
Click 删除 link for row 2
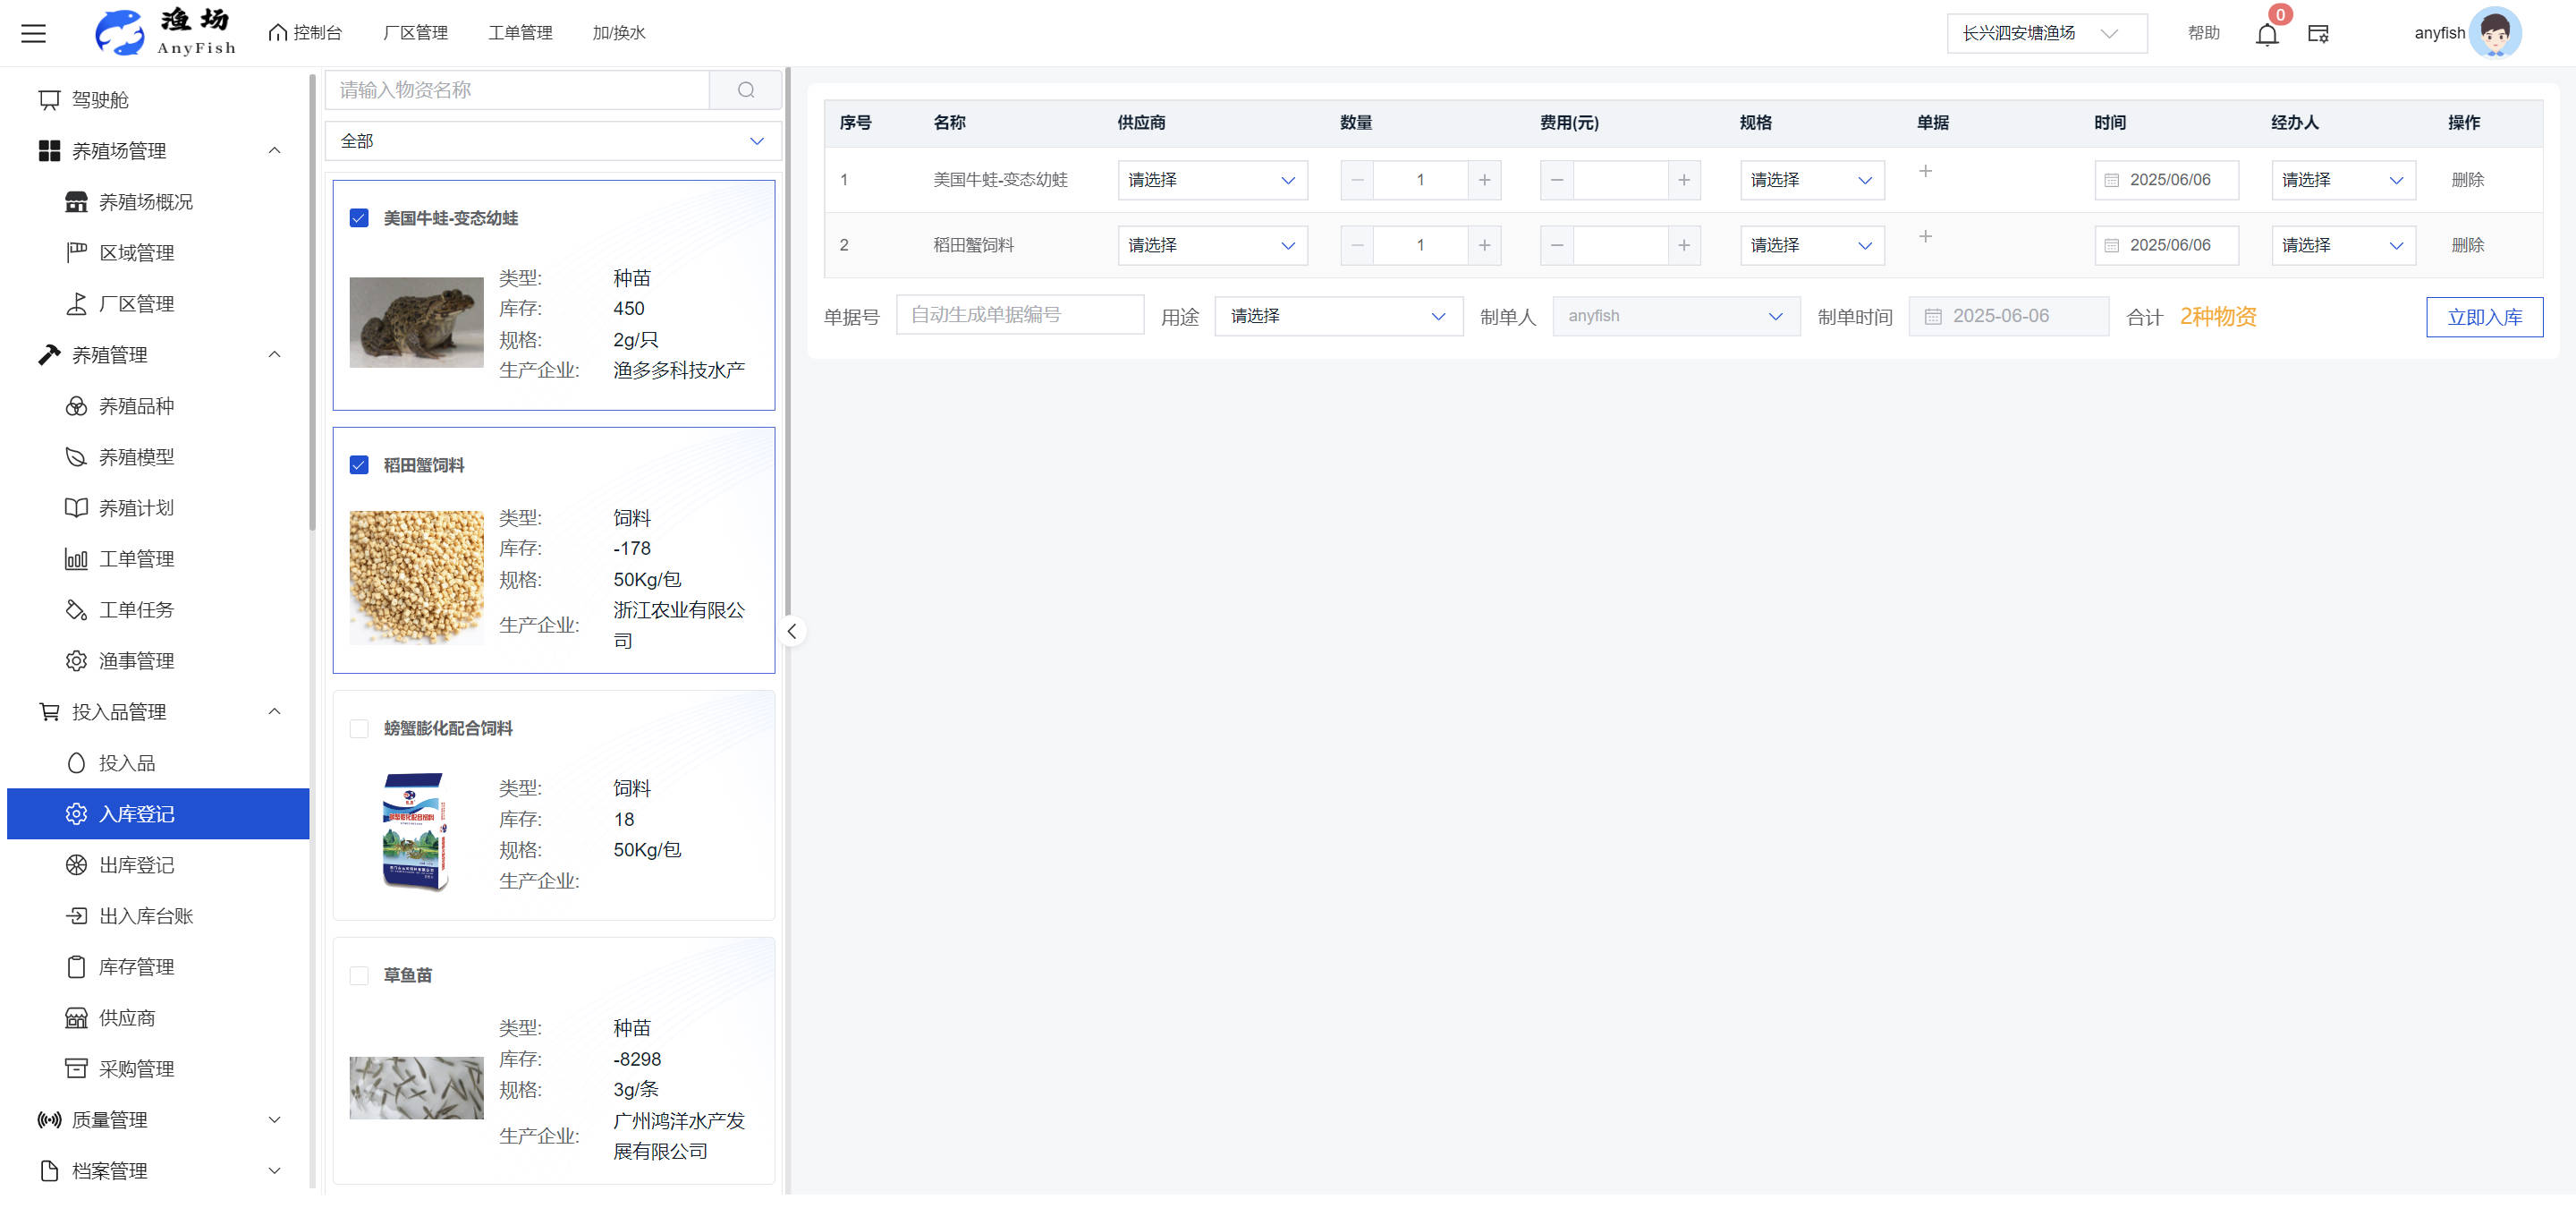pos(2467,245)
